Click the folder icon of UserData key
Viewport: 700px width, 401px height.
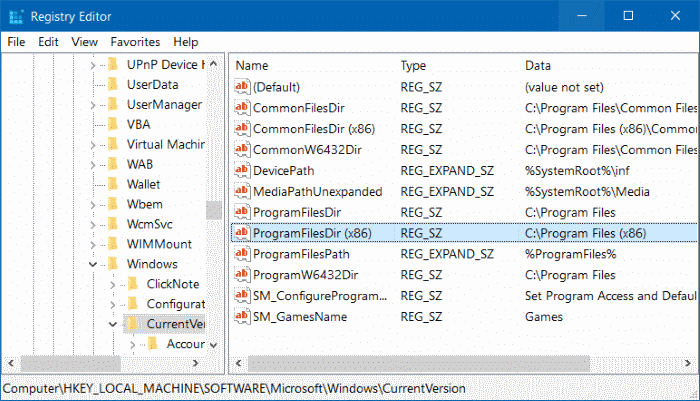(113, 84)
